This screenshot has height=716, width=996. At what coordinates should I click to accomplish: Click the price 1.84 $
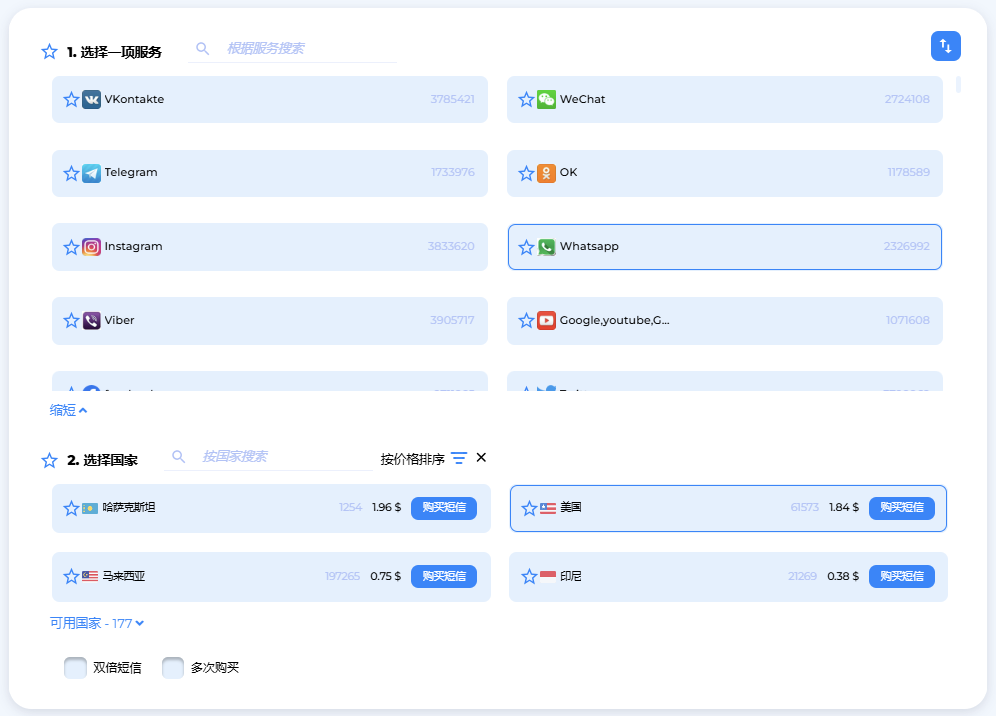pos(844,508)
